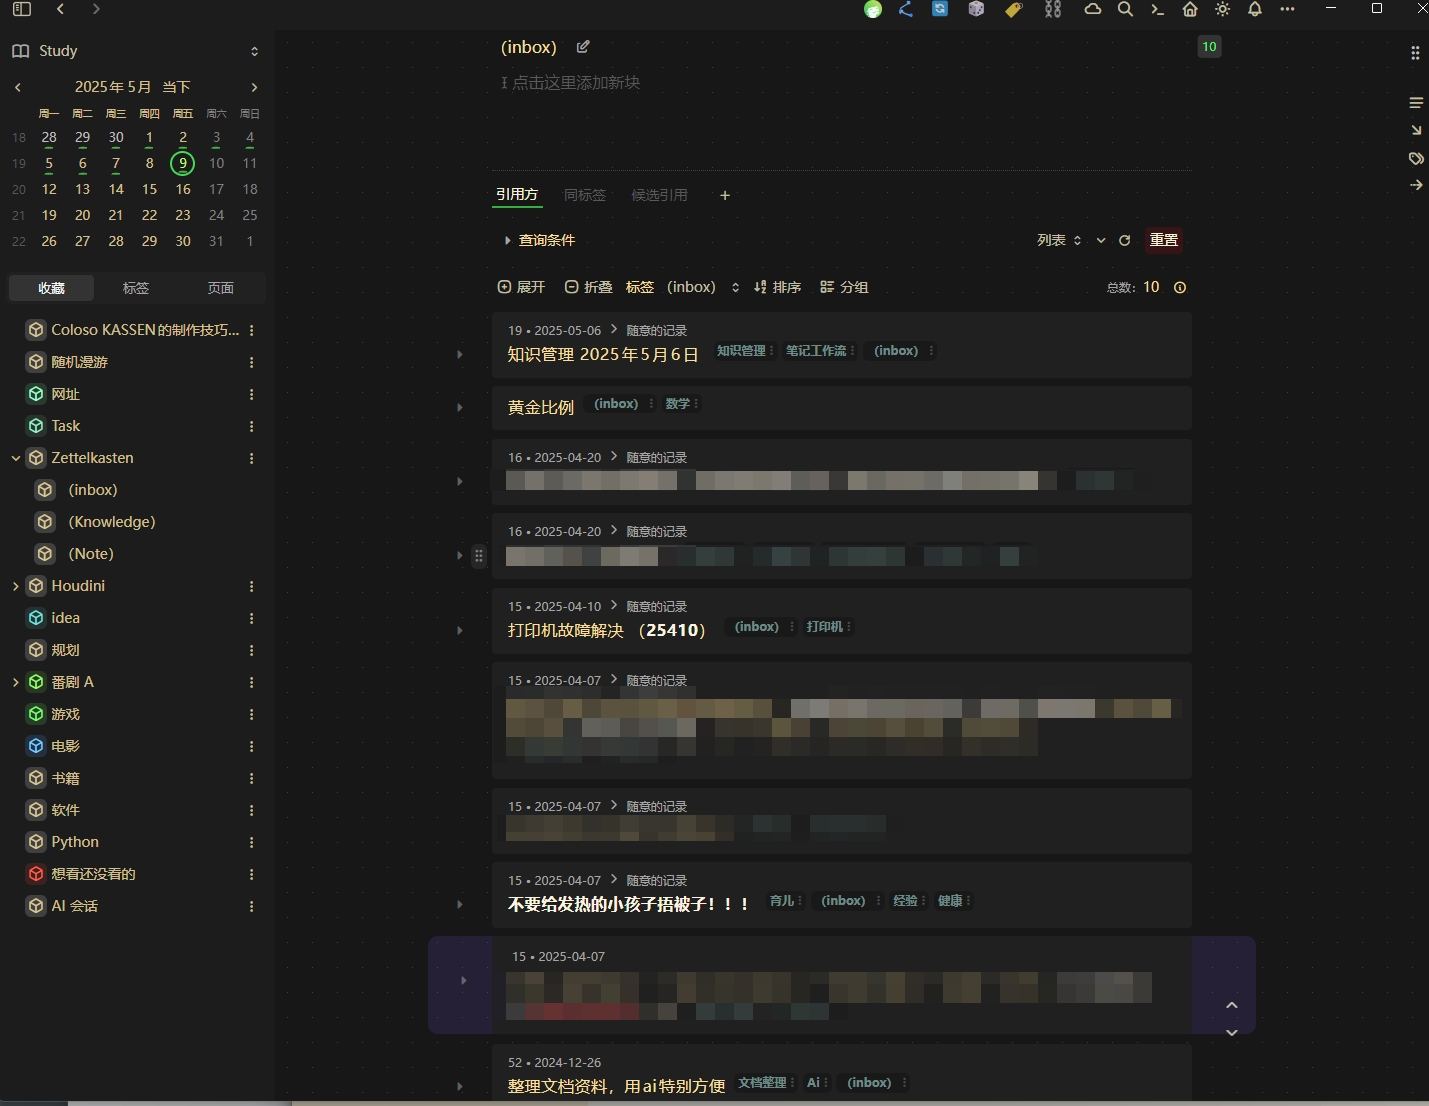
Task: Open the (Knowledge) favorite item
Action: pos(111,522)
